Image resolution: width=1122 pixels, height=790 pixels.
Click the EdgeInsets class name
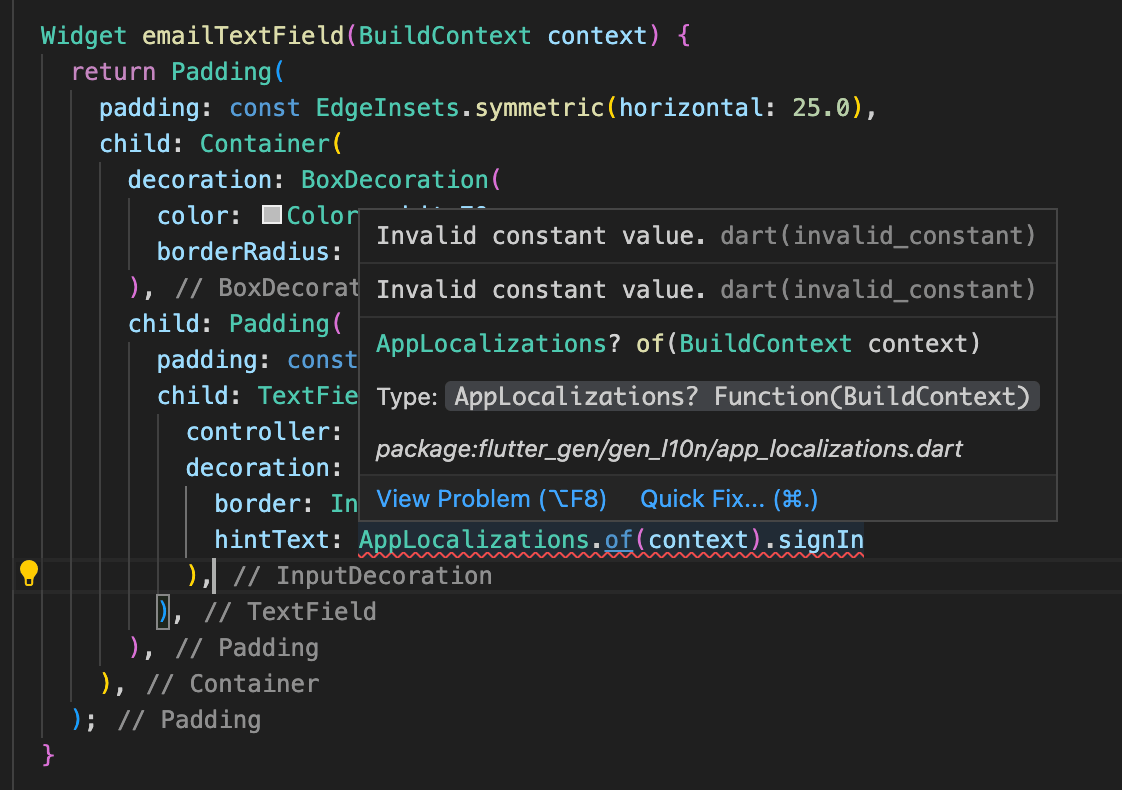point(387,107)
